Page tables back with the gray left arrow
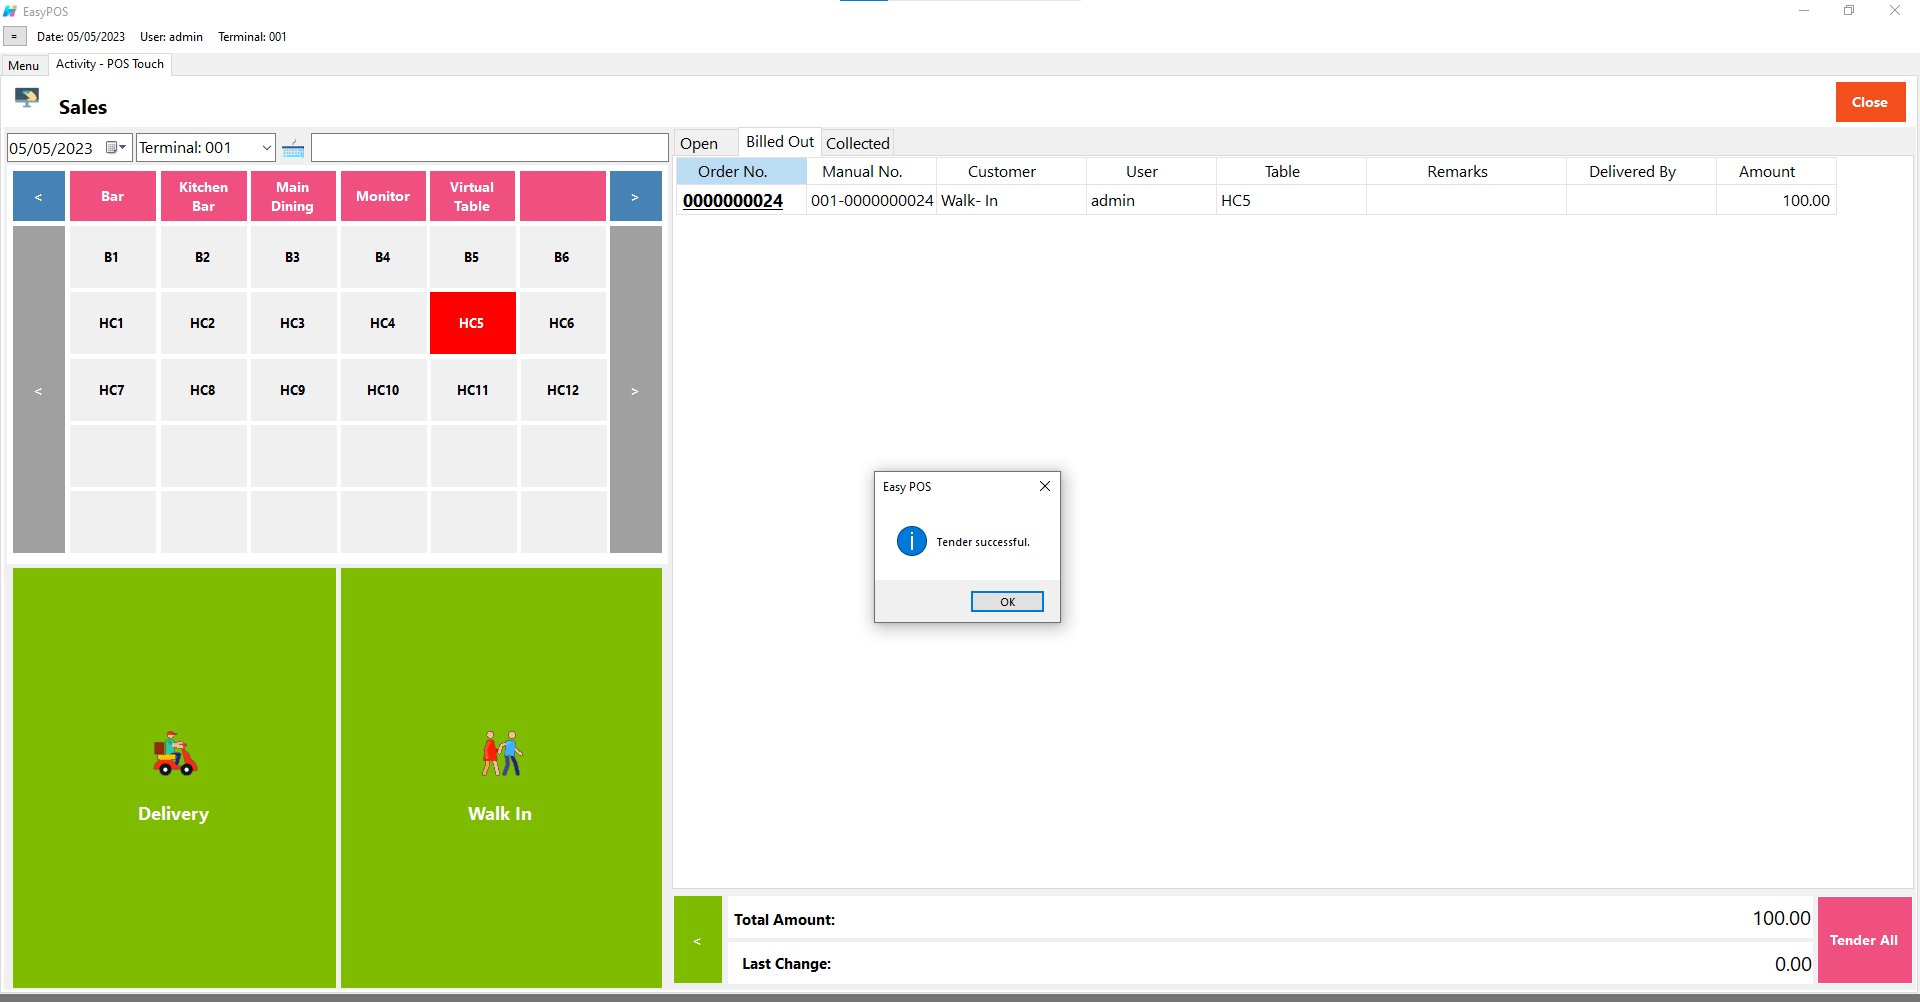 [39, 390]
